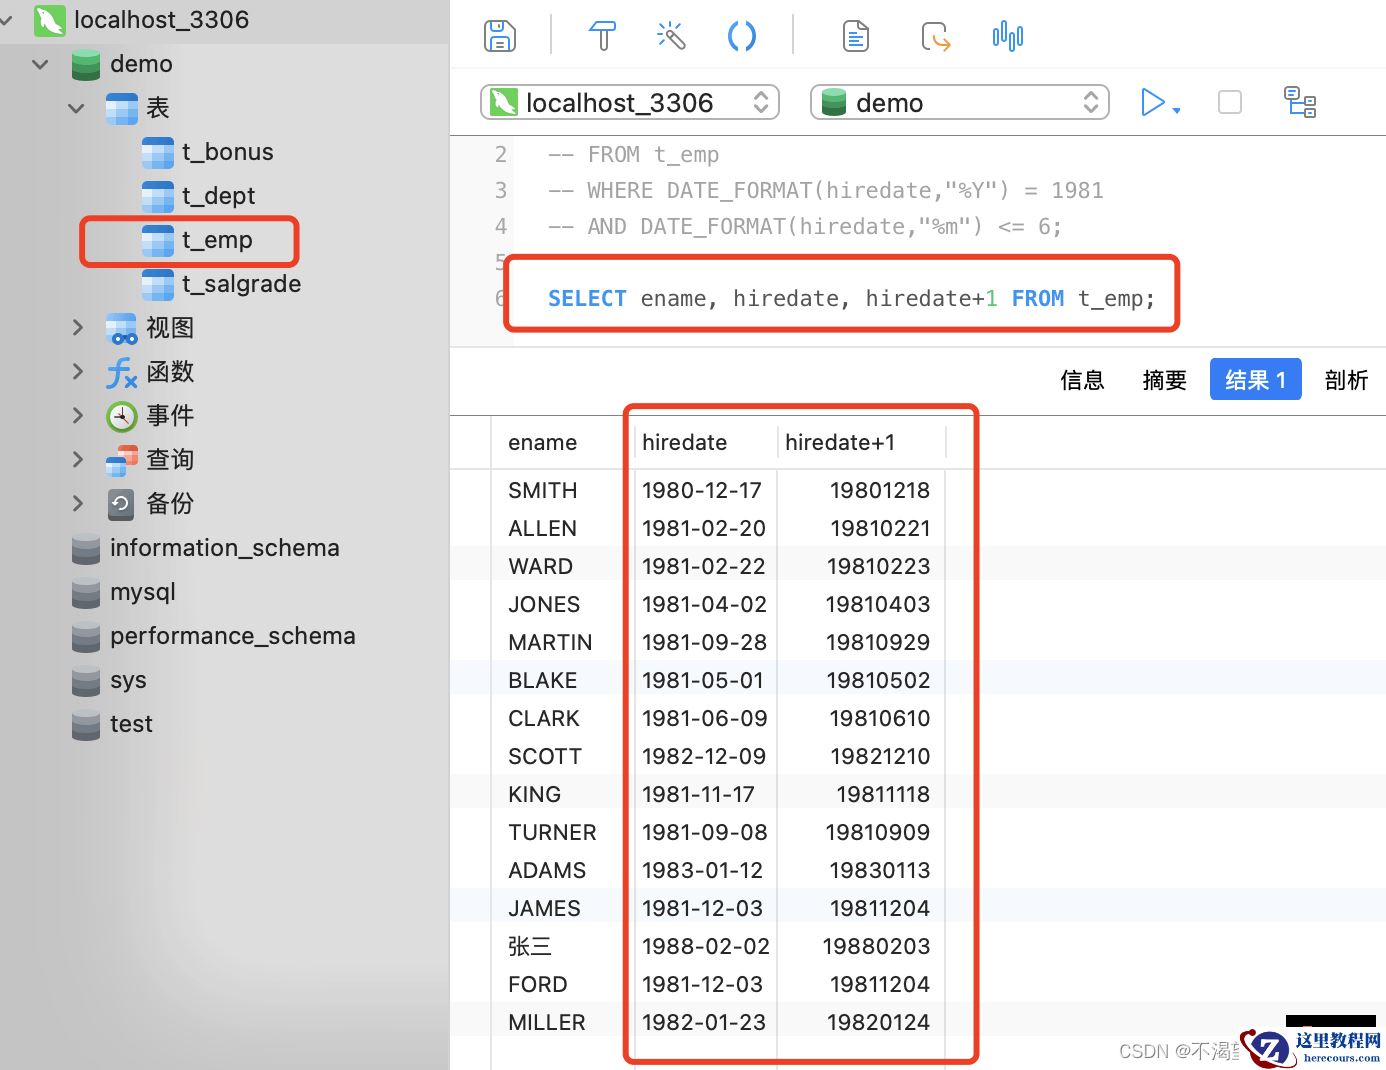
Task: Click the Beautify SQL wand icon
Action: click(x=671, y=36)
